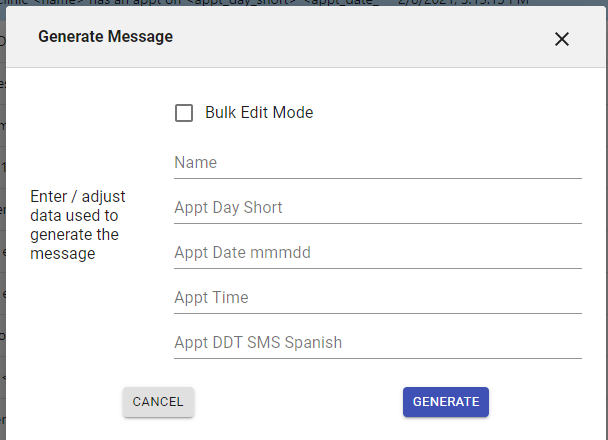Close the Generate Message dialog with X

coord(562,39)
